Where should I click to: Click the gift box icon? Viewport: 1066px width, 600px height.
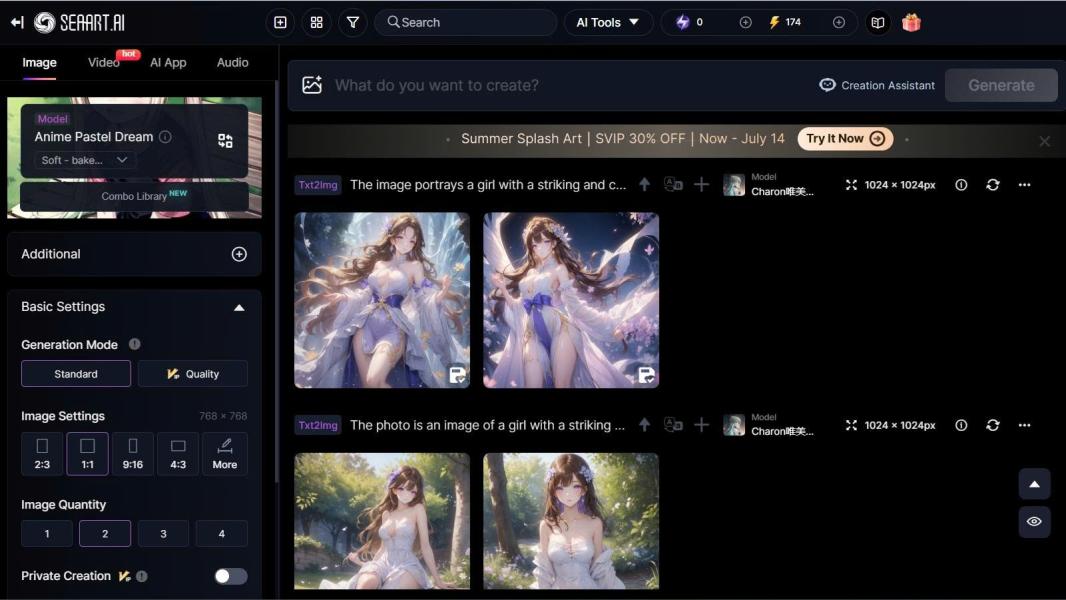pos(911,22)
